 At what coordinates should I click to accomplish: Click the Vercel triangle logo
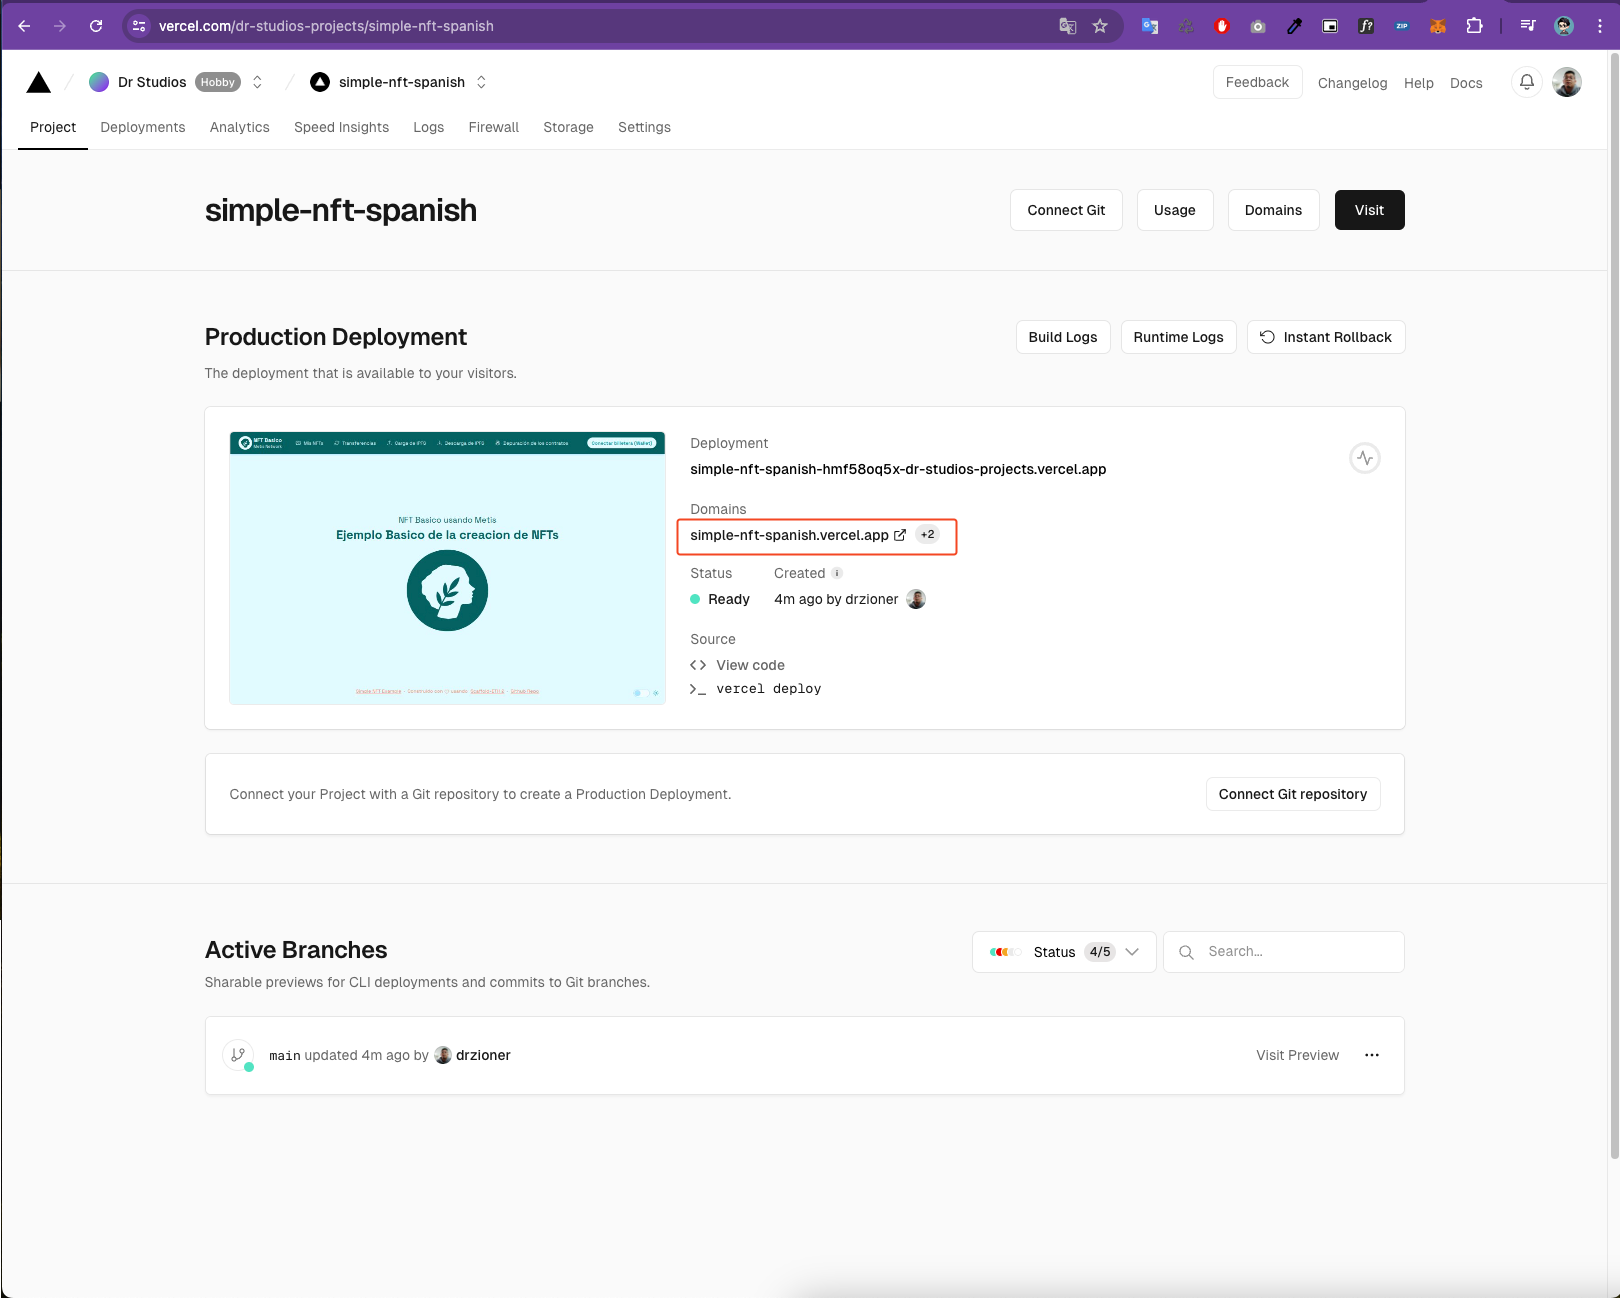(39, 82)
